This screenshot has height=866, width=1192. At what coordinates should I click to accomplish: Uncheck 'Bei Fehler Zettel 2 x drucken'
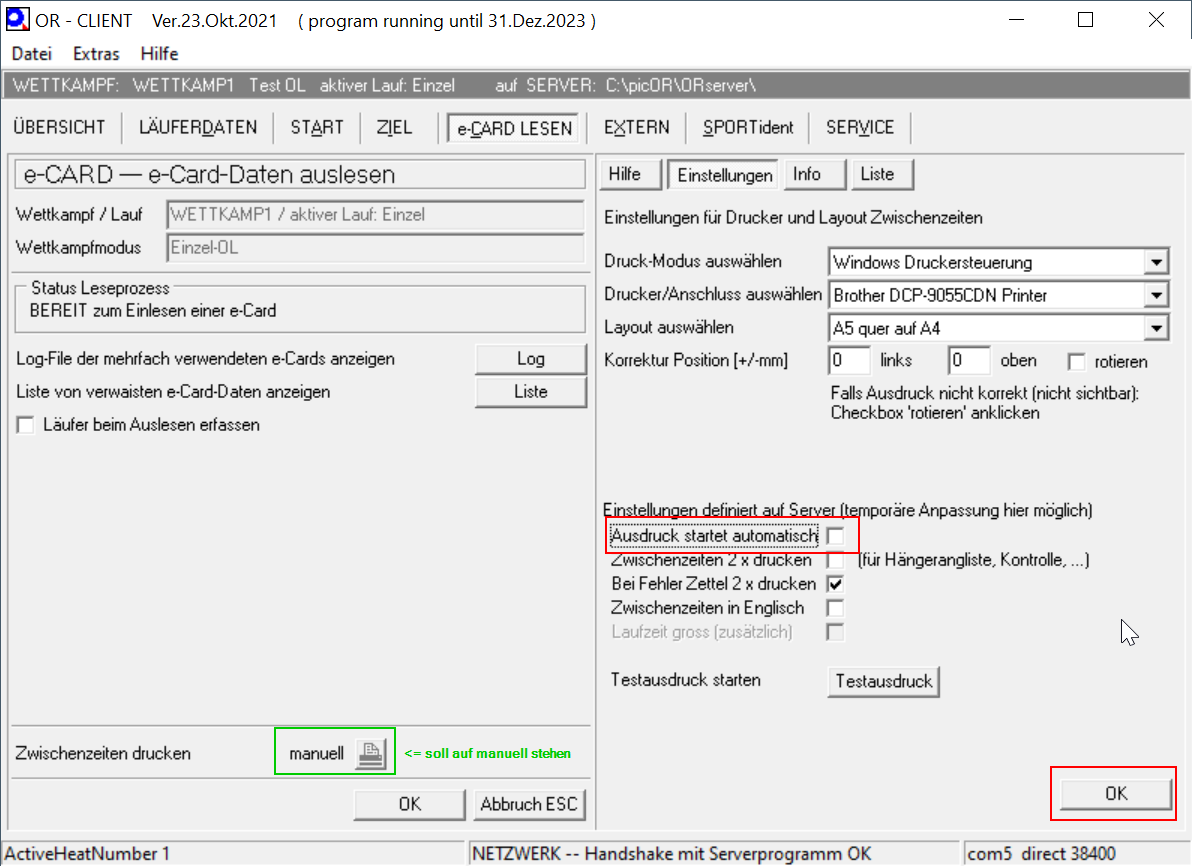pyautogui.click(x=835, y=584)
